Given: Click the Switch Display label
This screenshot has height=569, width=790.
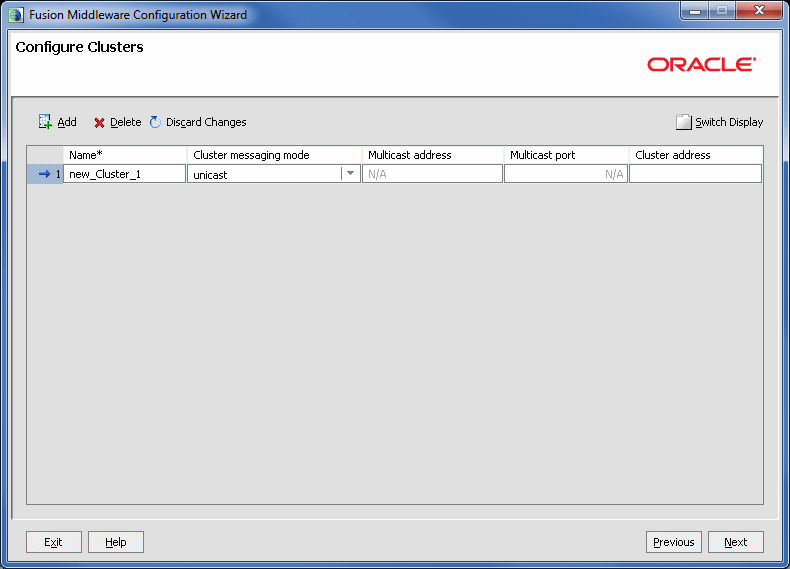Looking at the screenshot, I should [x=729, y=122].
